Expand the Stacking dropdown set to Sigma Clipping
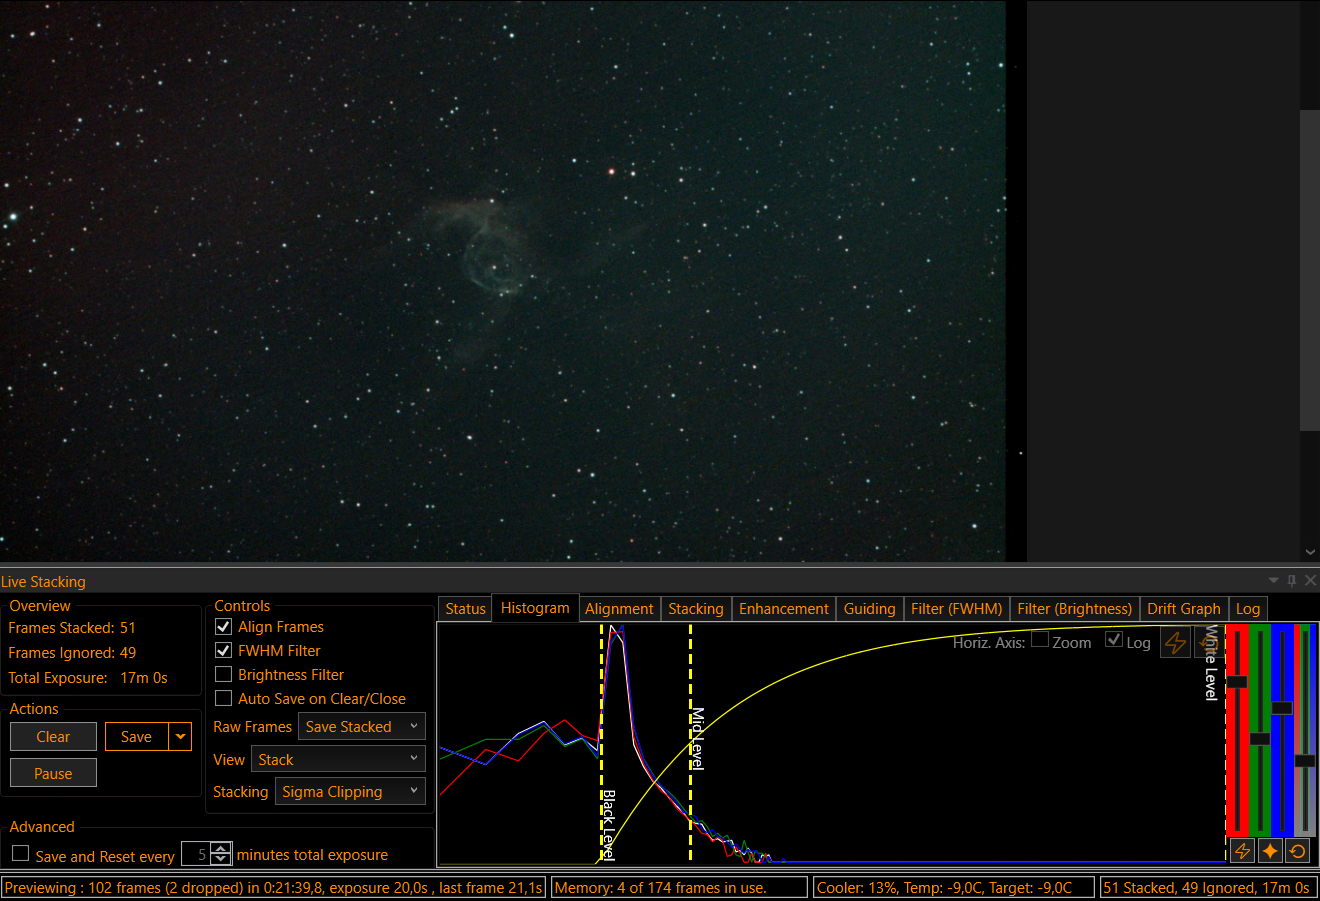Screen dimensions: 1320x901 tap(350, 792)
